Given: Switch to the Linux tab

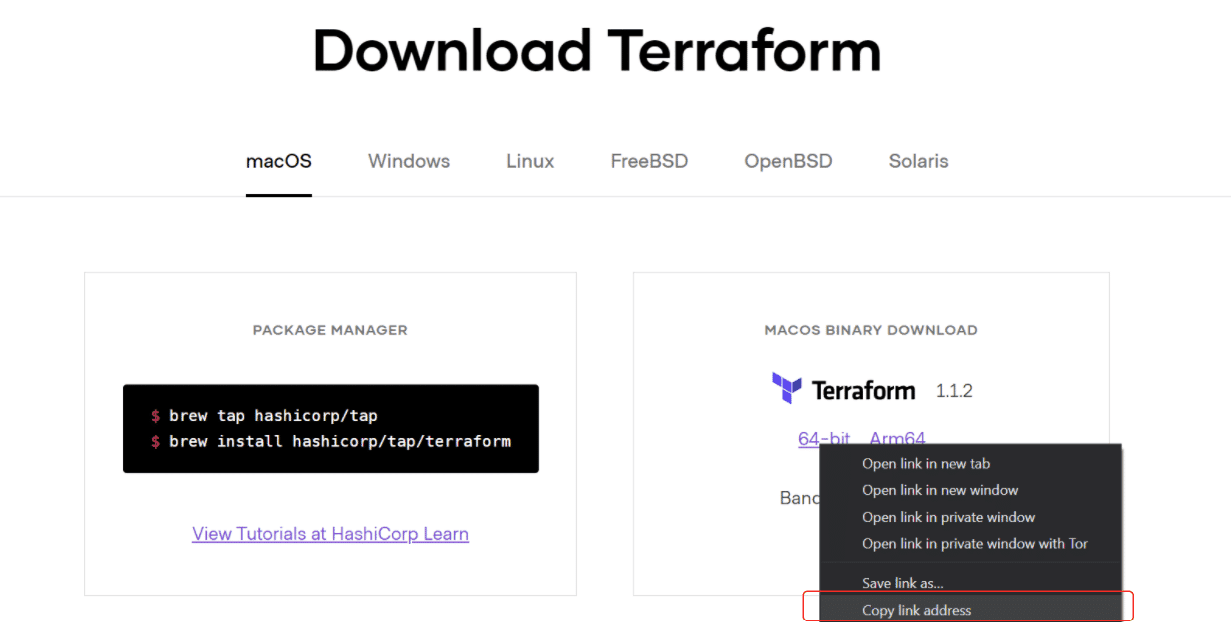Looking at the screenshot, I should (x=530, y=161).
